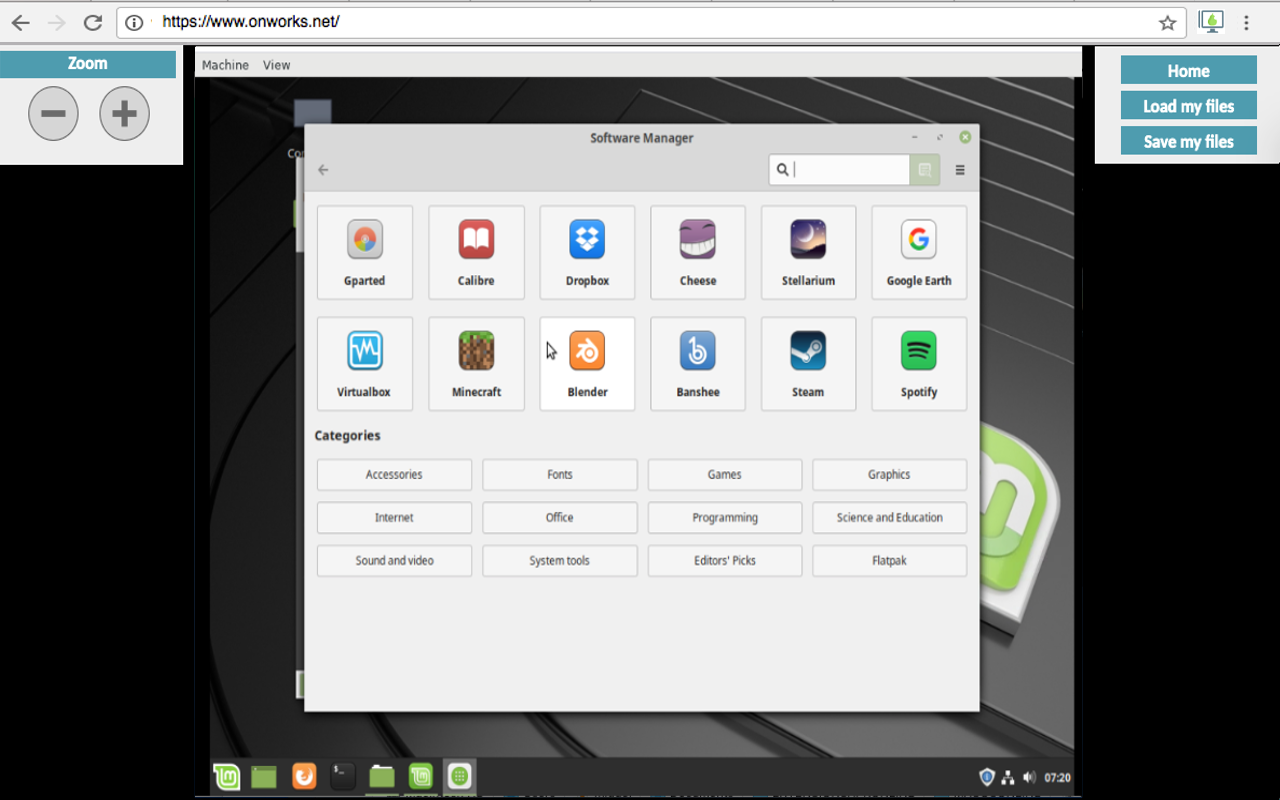Screen dimensions: 1280x800
Task: Click the taskbar clock showing 07:20
Action: (1057, 777)
